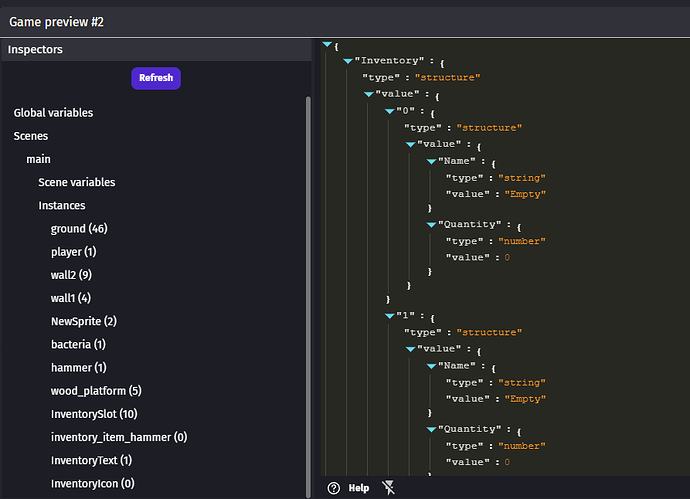The image size is (690, 499).
Task: Click the Help question mark icon
Action: (334, 488)
